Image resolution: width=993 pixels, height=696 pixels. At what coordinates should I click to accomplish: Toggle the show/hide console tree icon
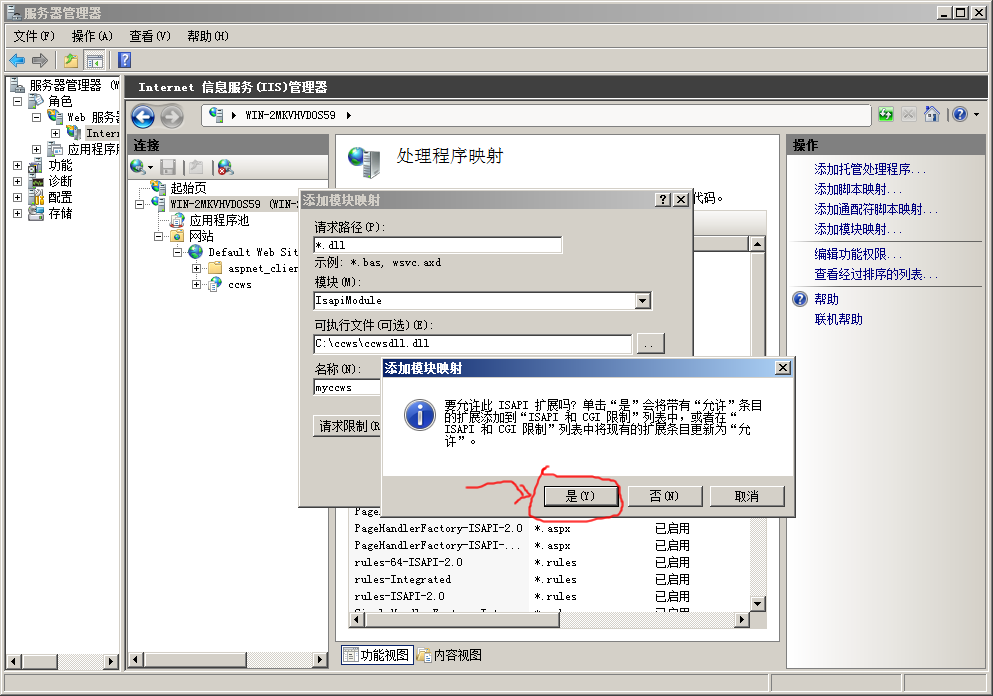click(95, 60)
